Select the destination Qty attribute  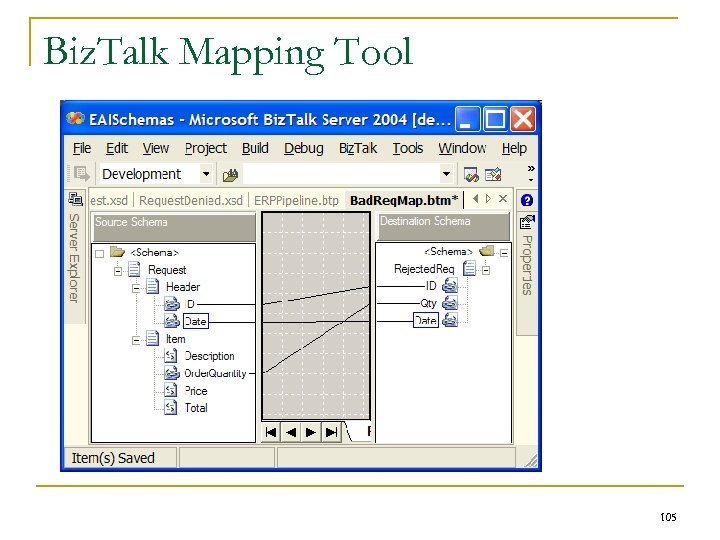click(428, 303)
